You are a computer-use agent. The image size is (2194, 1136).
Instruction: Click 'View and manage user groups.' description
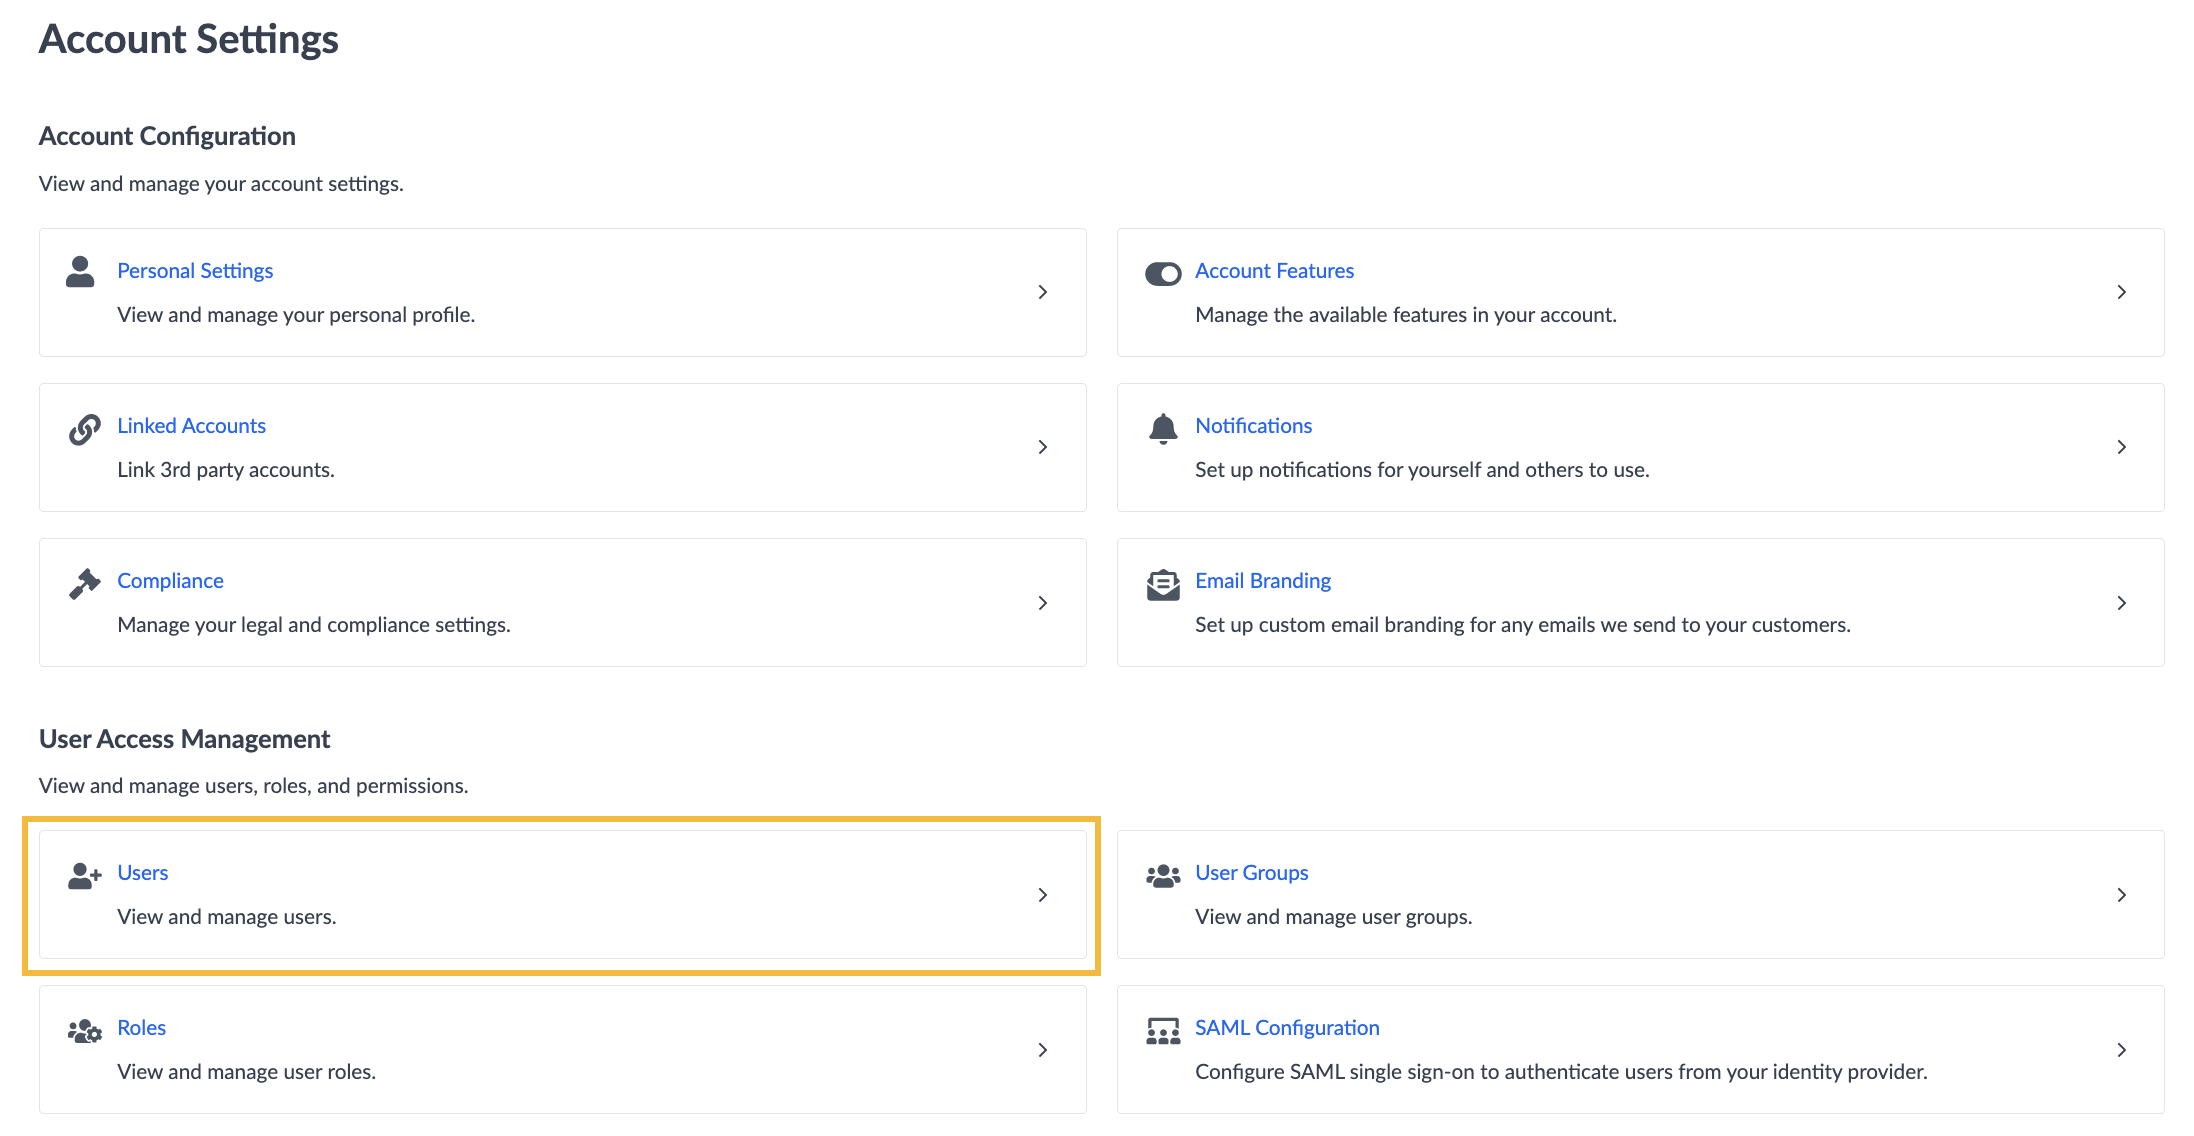point(1334,917)
